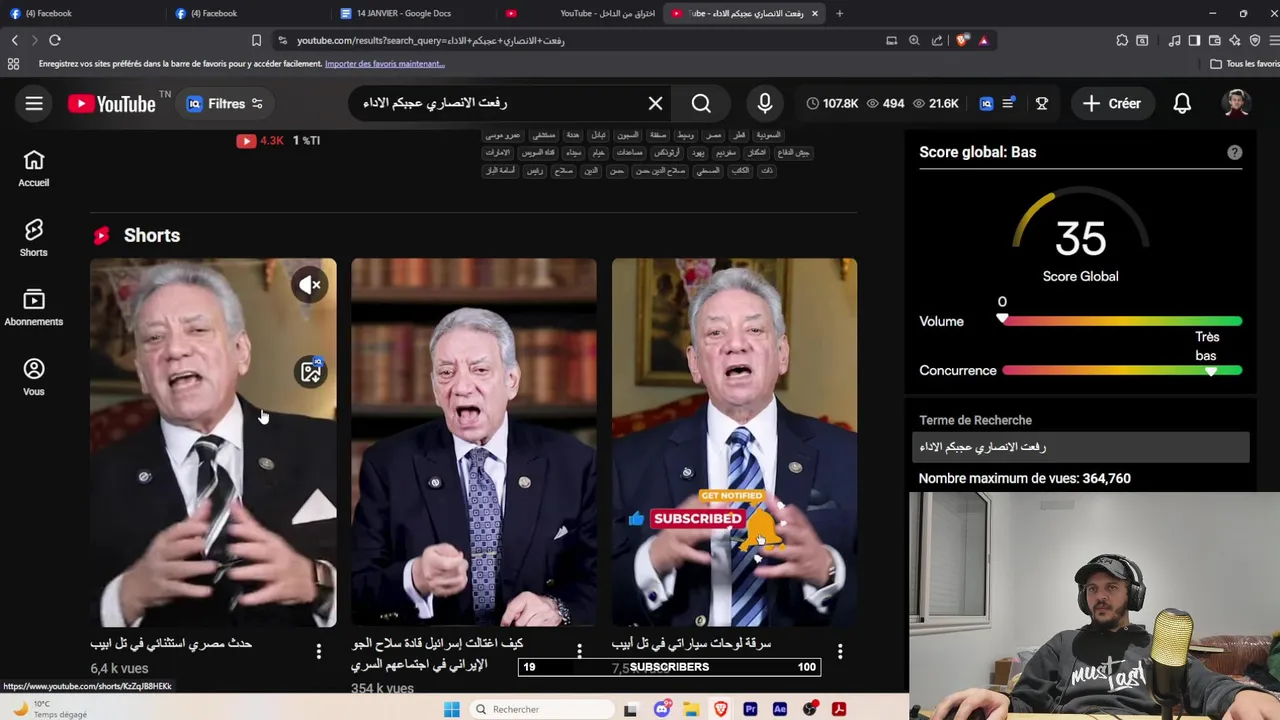Open the vidIQ trophy achievements icon

1041,103
